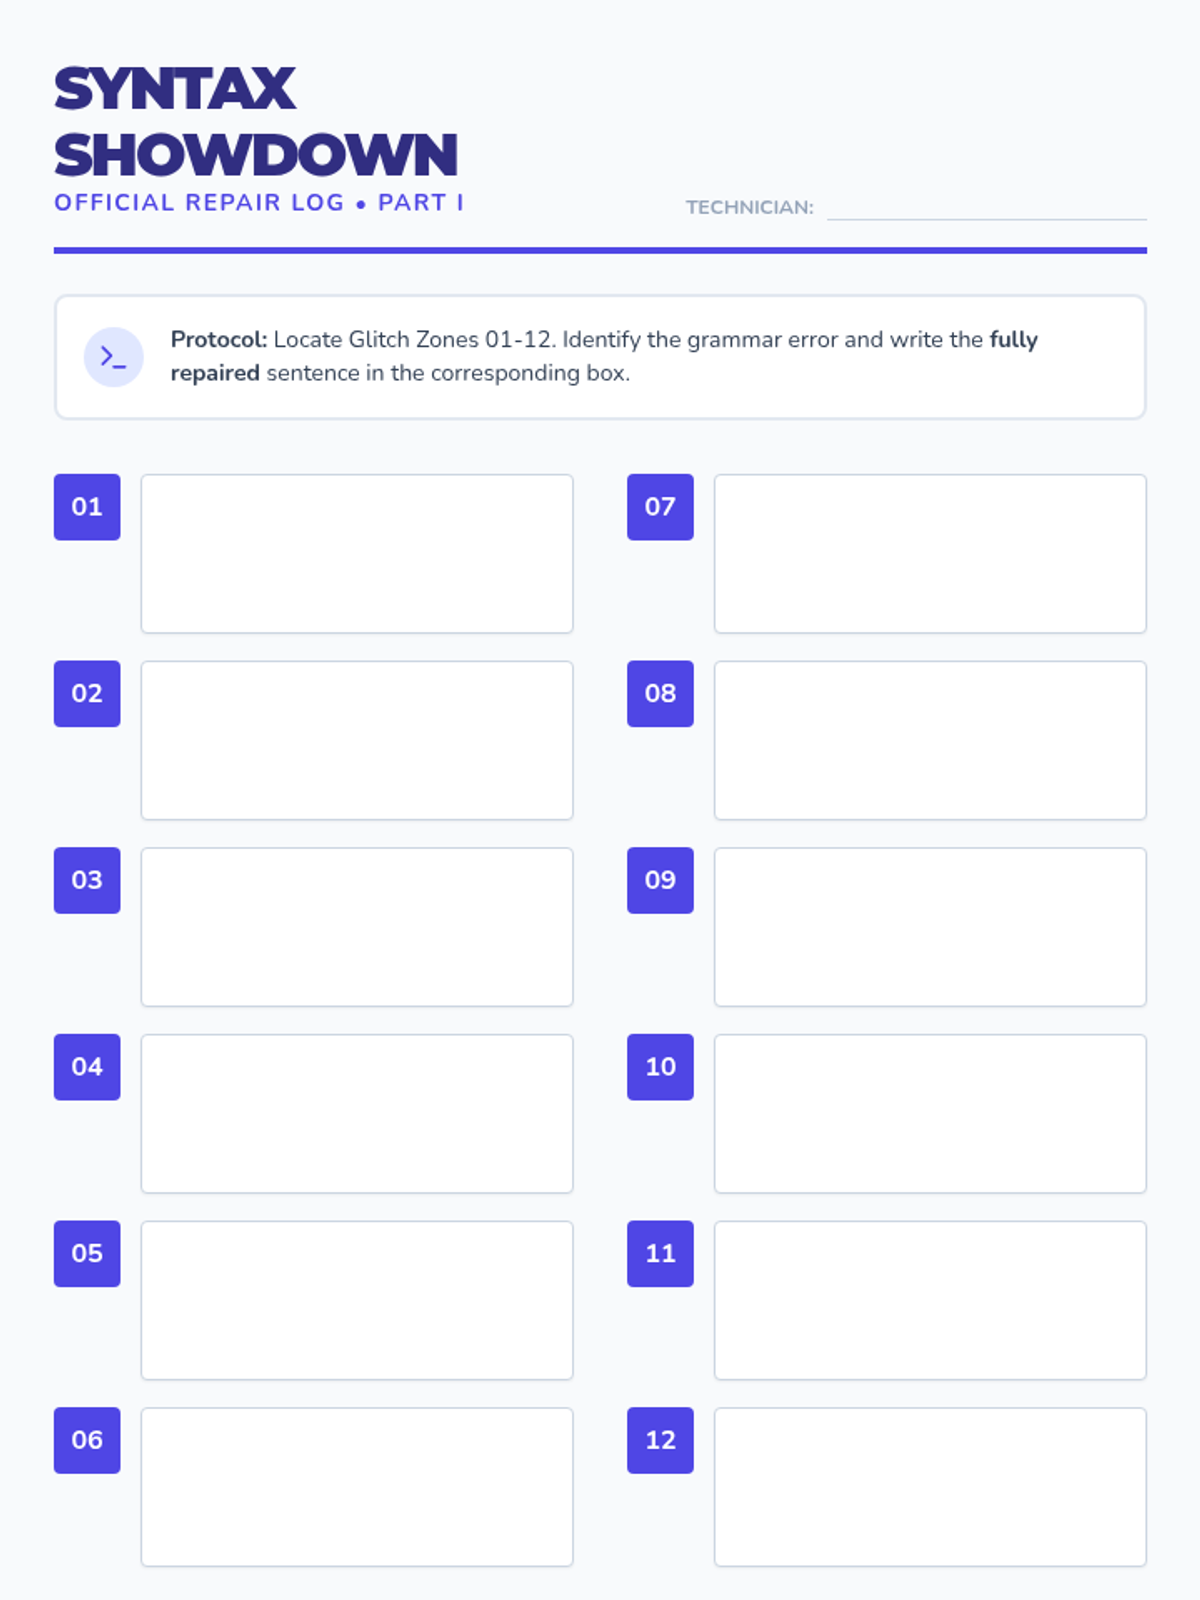
Task: Click the answer box for zone 12
Action: tap(930, 1487)
